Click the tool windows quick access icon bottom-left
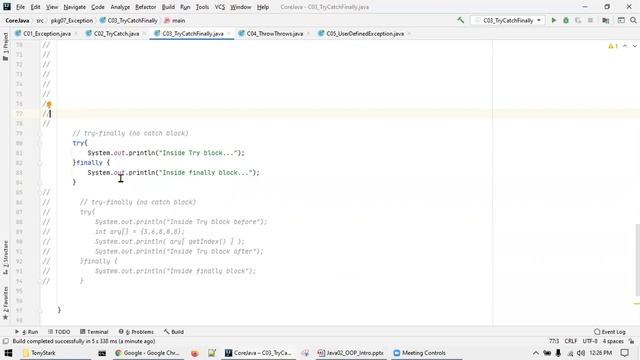Screen dimensions: 640x360 (5, 341)
